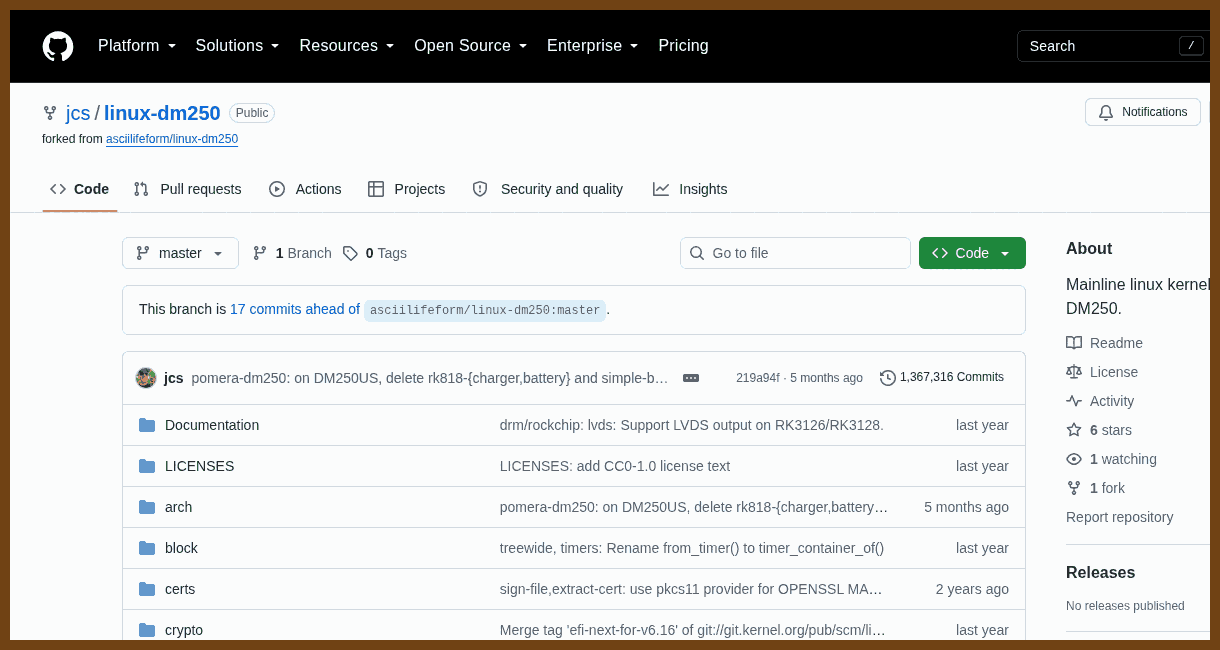This screenshot has height=650, width=1220.
Task: Open the License sidebar link
Action: coord(1102,372)
